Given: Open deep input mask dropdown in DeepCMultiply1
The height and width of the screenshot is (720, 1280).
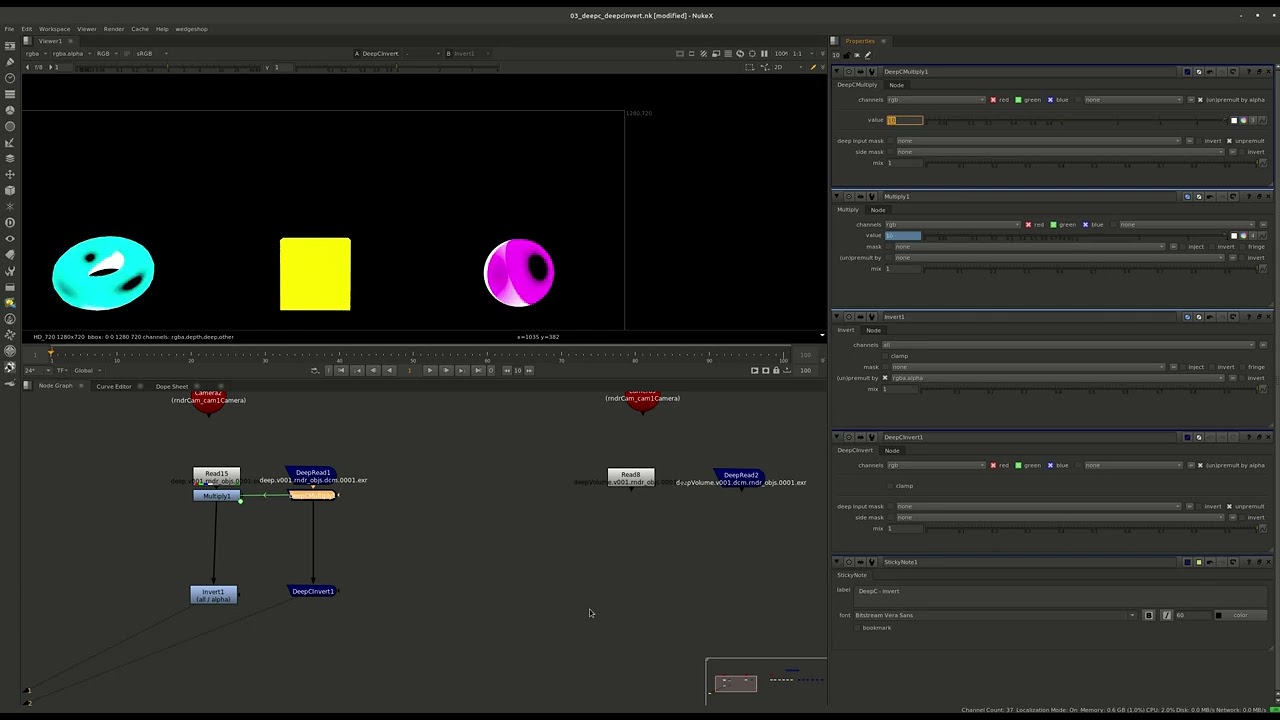Looking at the screenshot, I should point(1037,141).
